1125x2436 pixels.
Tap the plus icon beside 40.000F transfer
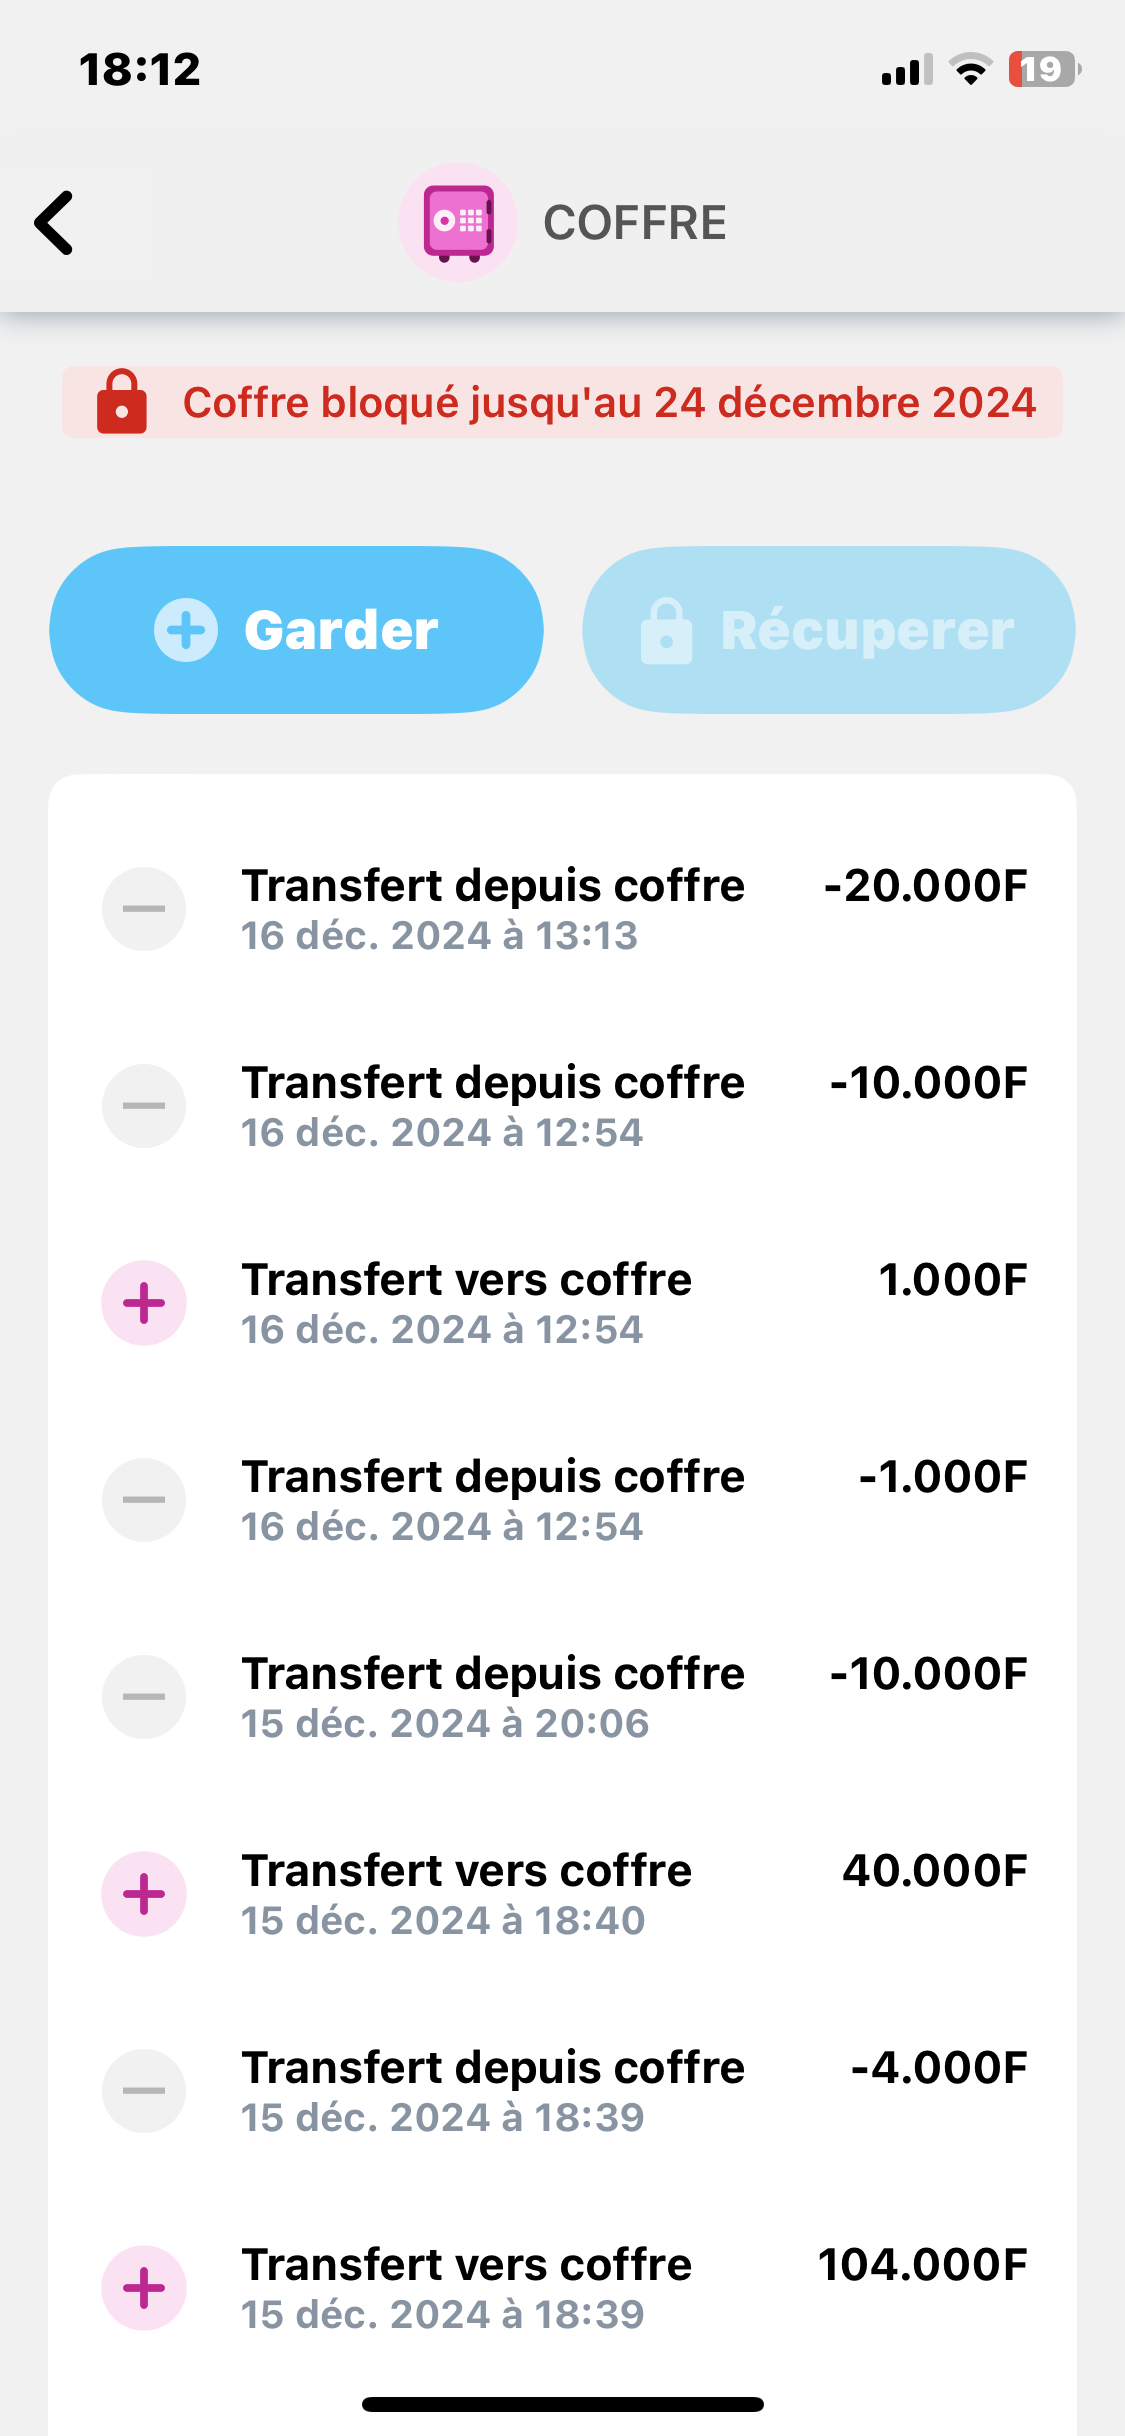[144, 1894]
